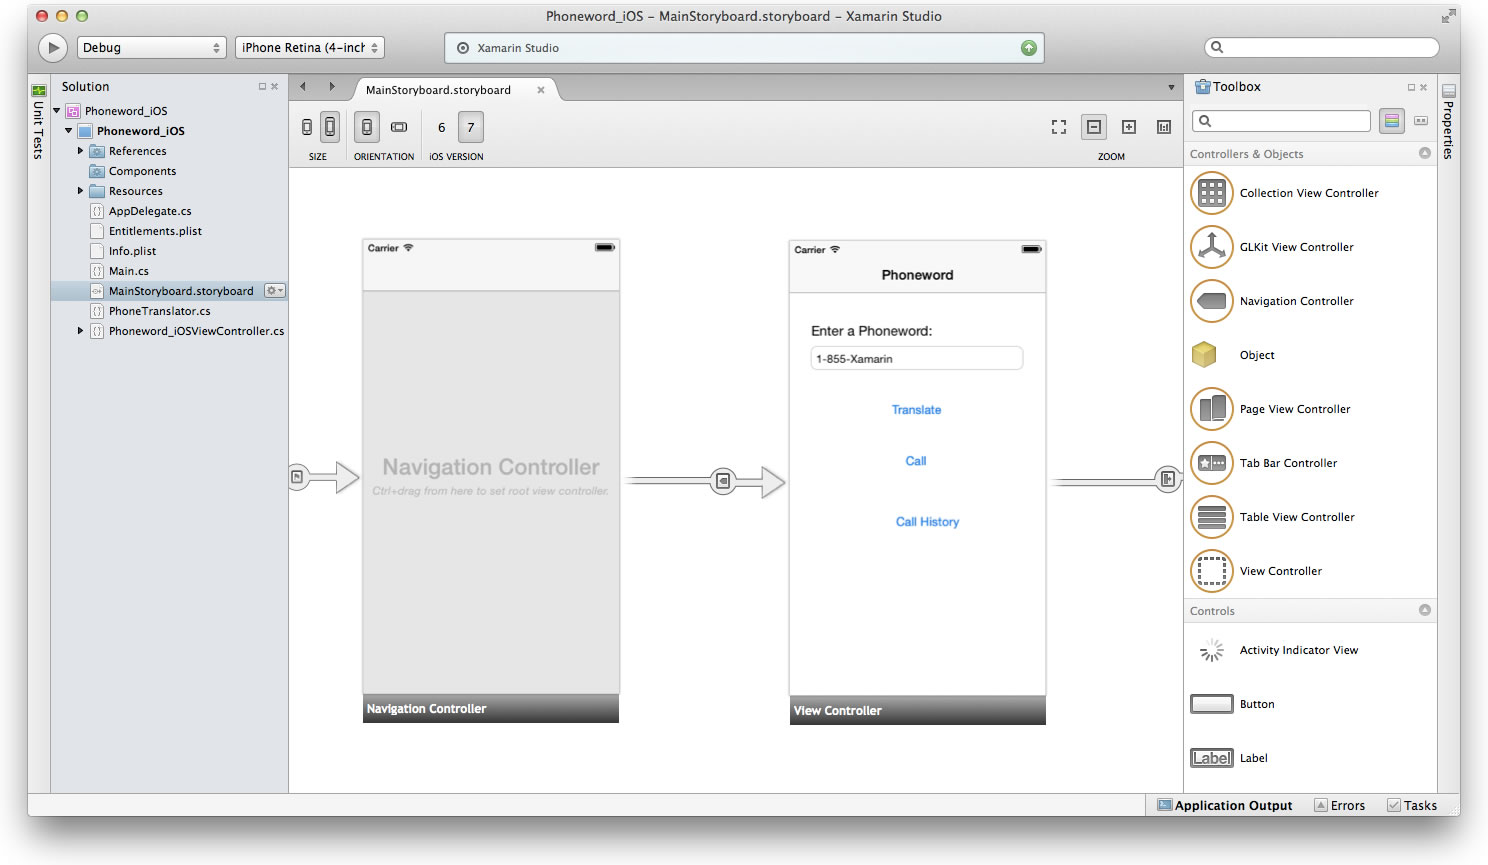Focus the Toolbox search field
This screenshot has height=865, width=1488.
point(1282,121)
